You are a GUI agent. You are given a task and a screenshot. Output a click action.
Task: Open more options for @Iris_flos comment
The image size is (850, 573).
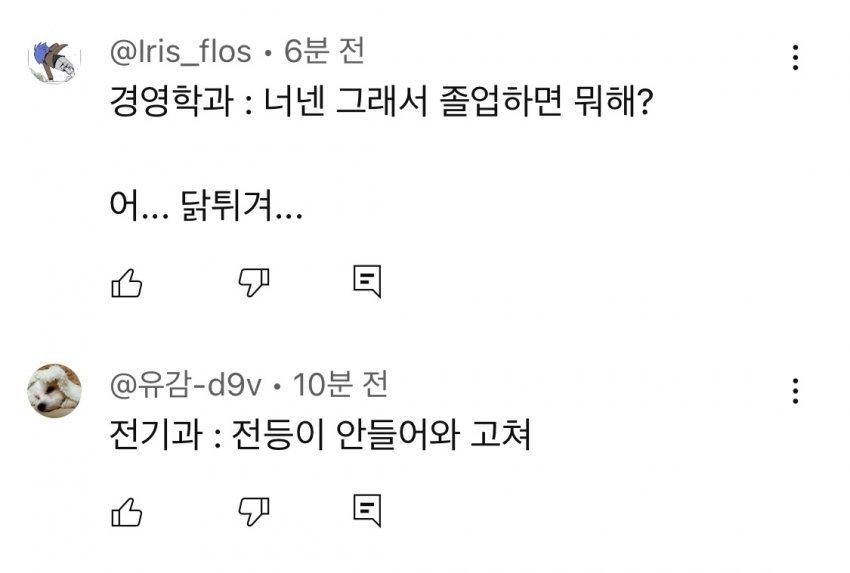[x=795, y=57]
